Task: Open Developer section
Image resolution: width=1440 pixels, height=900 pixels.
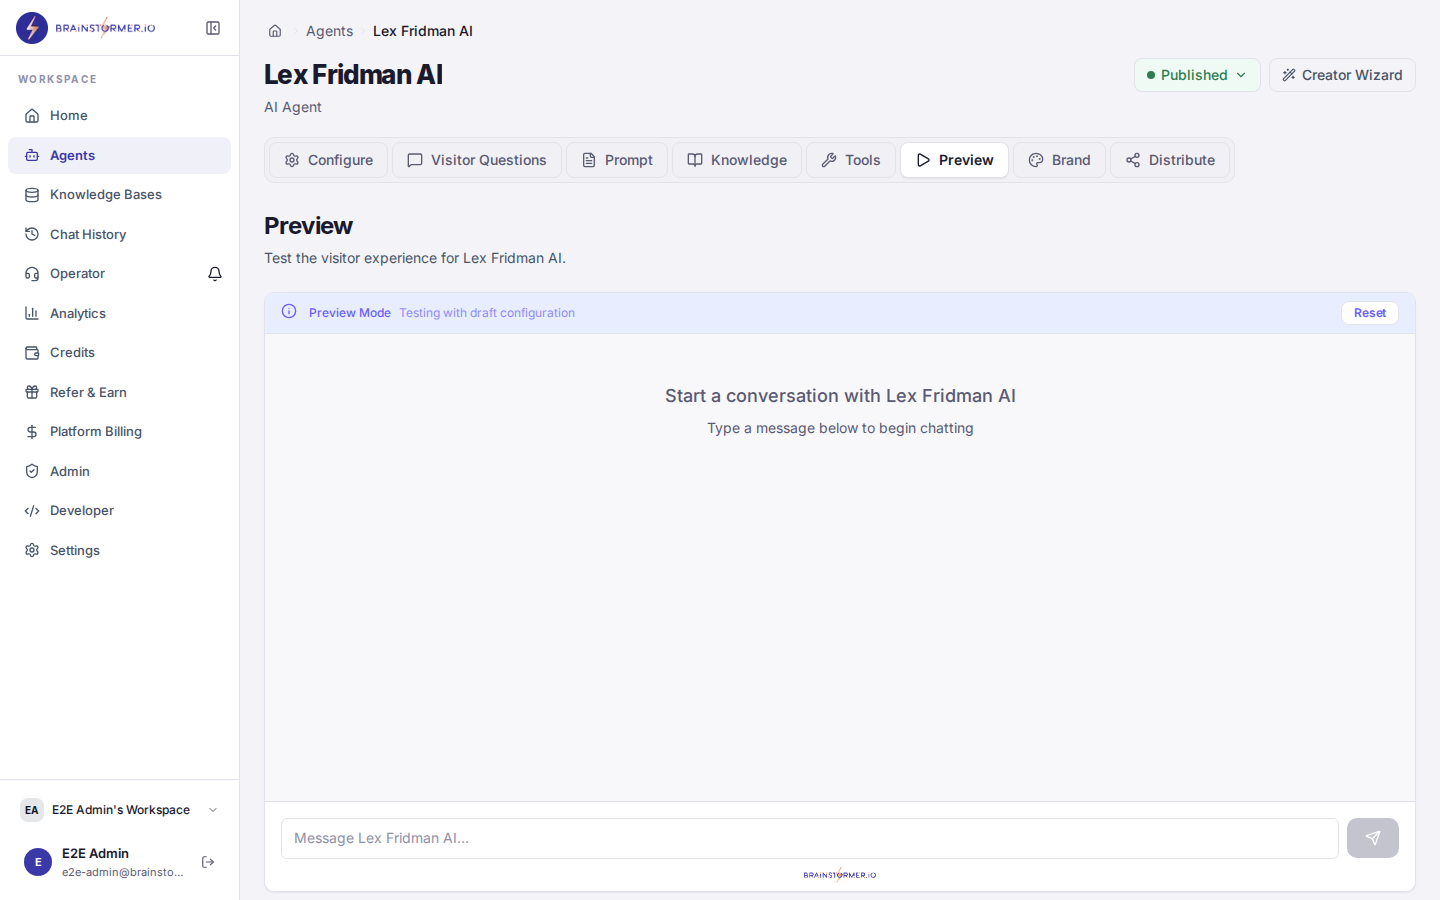Action: click(119, 511)
